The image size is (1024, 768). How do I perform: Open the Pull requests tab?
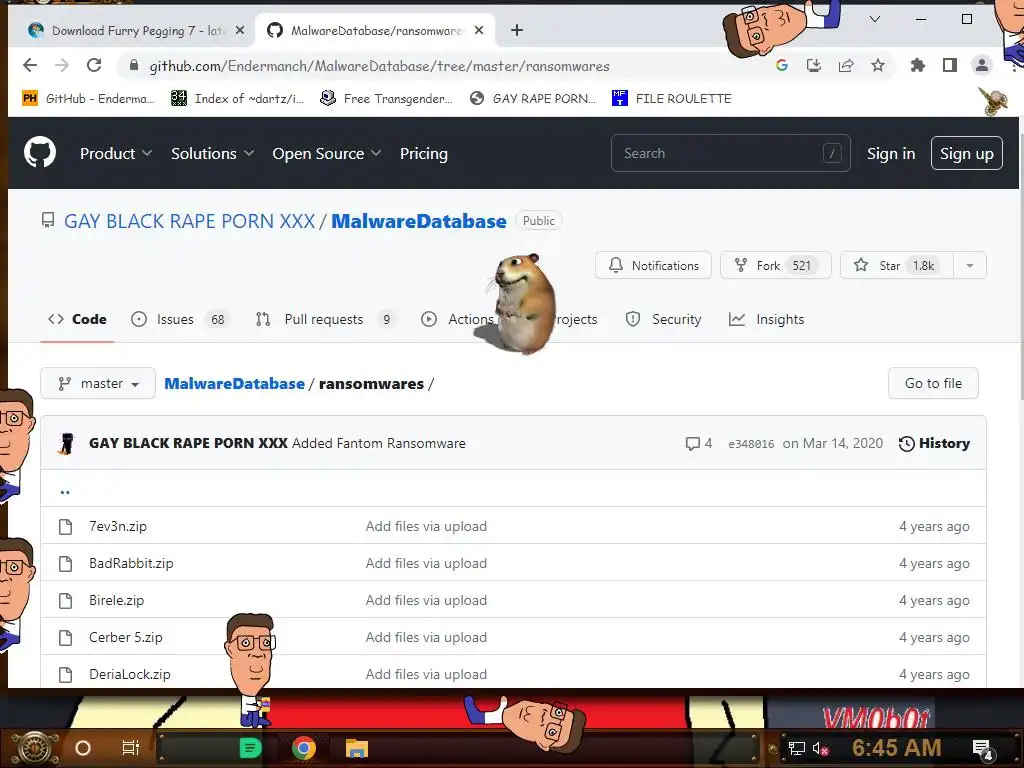326,319
